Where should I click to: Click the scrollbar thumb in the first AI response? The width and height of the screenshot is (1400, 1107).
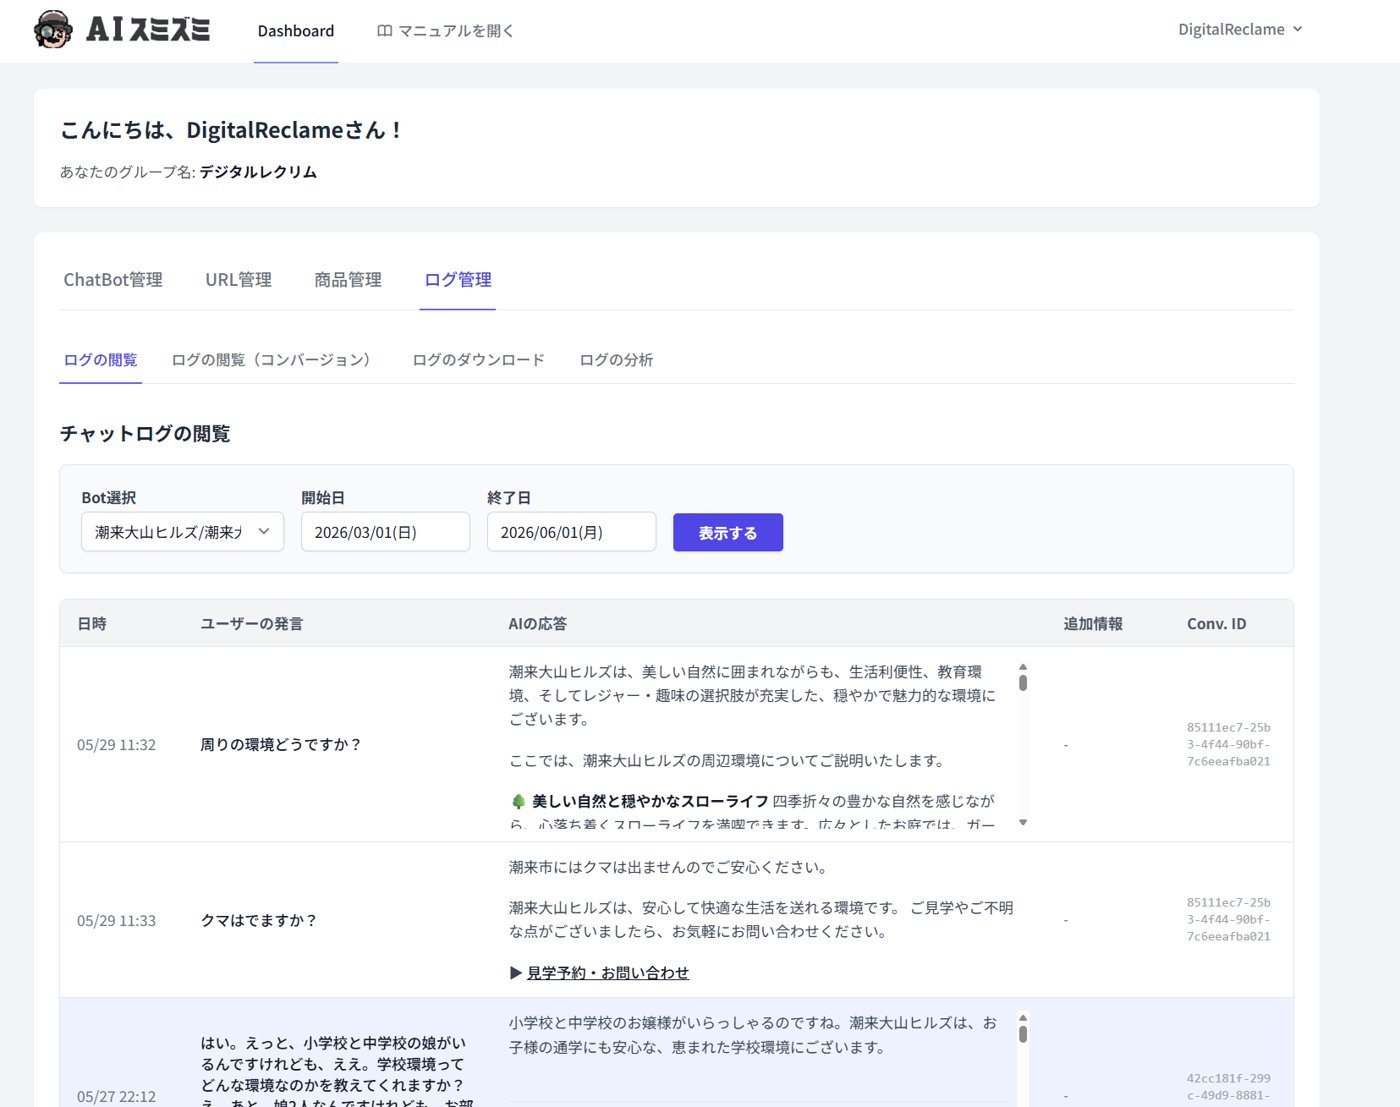pos(1023,683)
